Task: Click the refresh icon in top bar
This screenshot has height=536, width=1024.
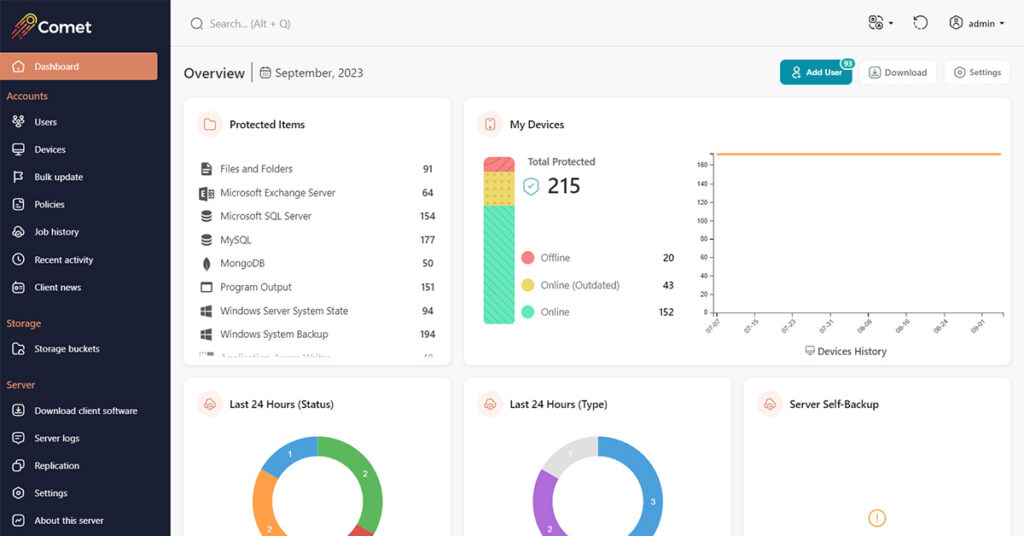Action: [x=920, y=23]
